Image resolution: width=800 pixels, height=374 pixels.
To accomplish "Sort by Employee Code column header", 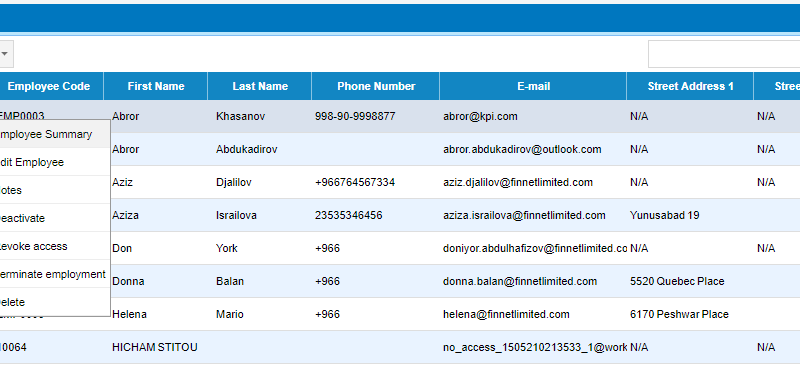I will (51, 86).
